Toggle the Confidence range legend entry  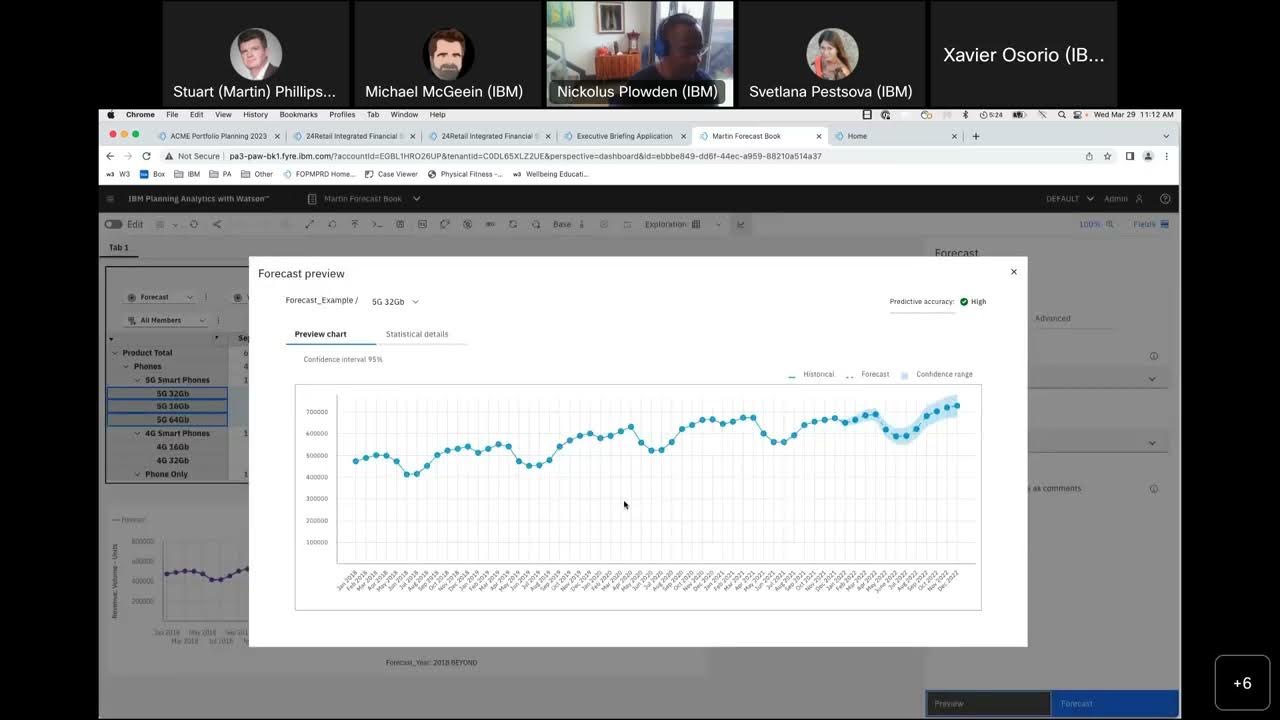click(937, 374)
